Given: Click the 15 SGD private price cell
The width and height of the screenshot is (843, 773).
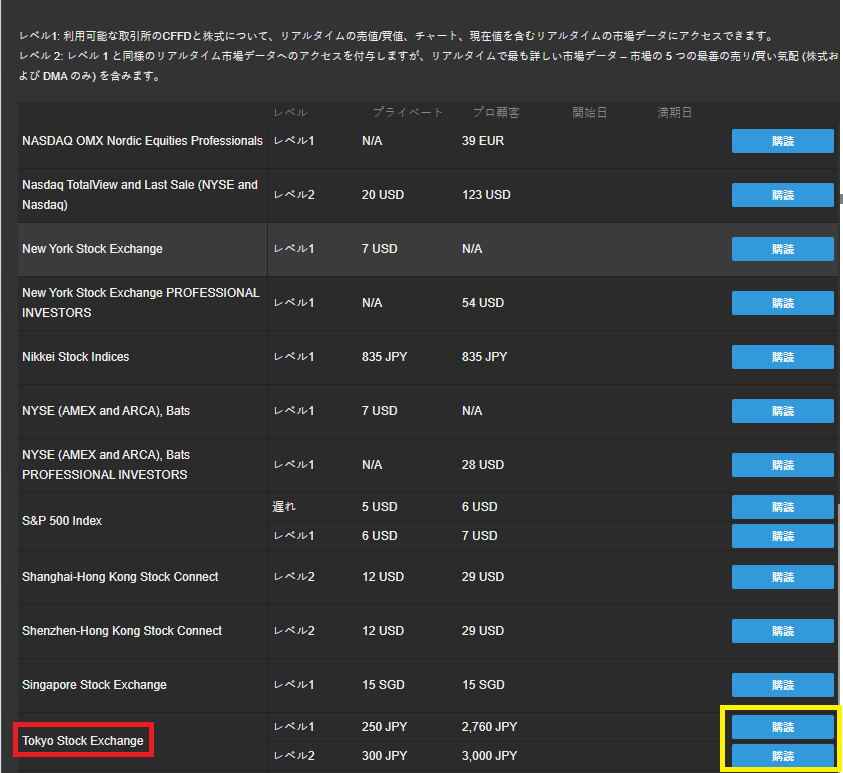Looking at the screenshot, I should point(383,685).
